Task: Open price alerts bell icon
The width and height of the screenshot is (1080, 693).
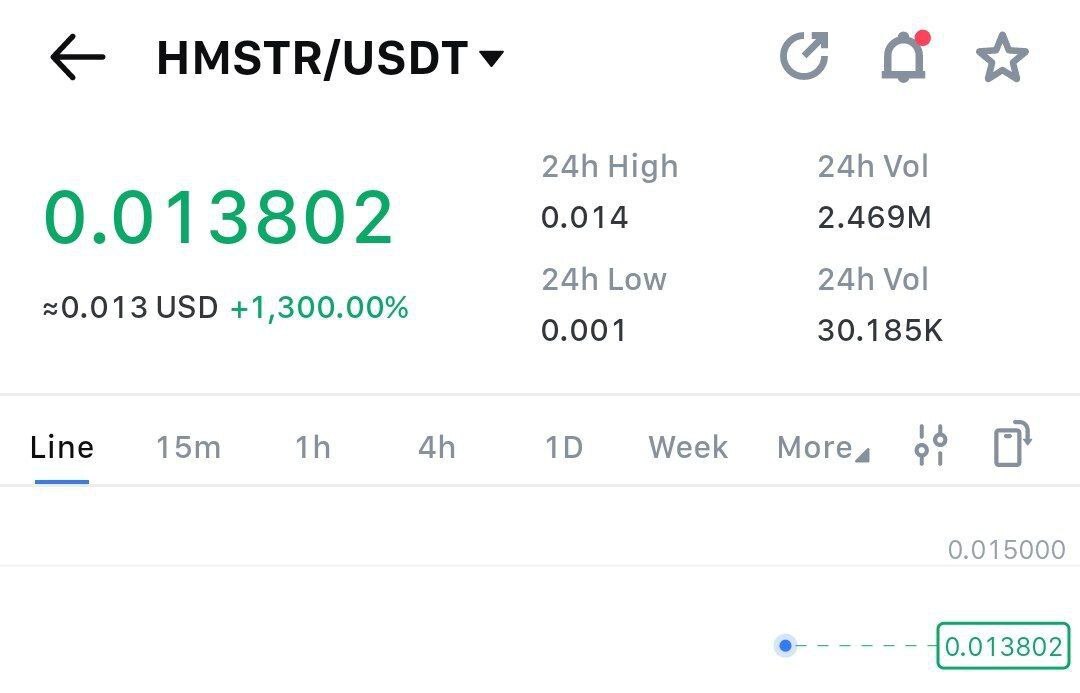Action: 903,58
